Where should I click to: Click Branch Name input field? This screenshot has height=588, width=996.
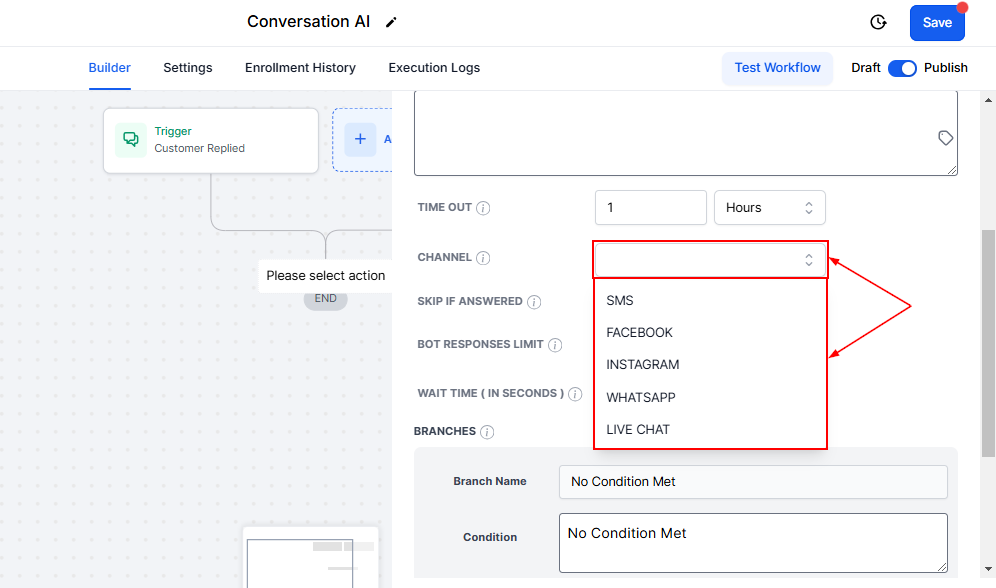(x=753, y=482)
